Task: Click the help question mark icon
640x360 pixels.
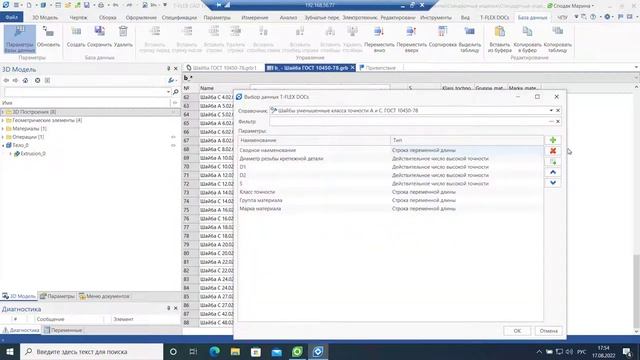Action: pyautogui.click(x=593, y=17)
